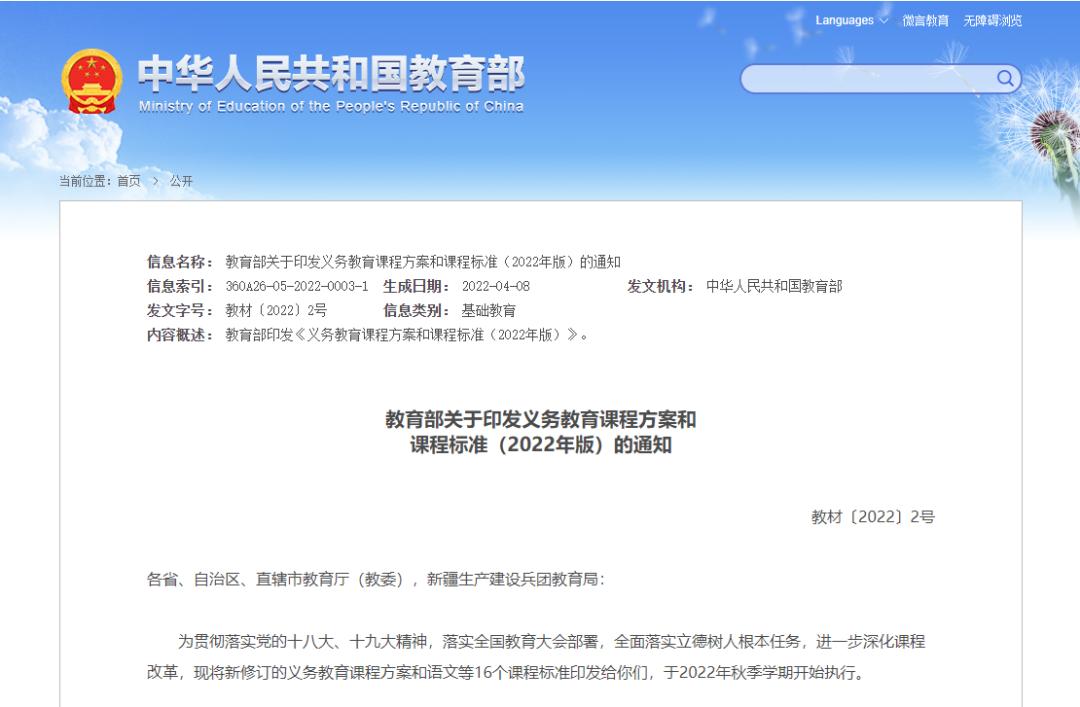1080x707 pixels.
Task: Click the search magnifier icon
Action: [1005, 78]
